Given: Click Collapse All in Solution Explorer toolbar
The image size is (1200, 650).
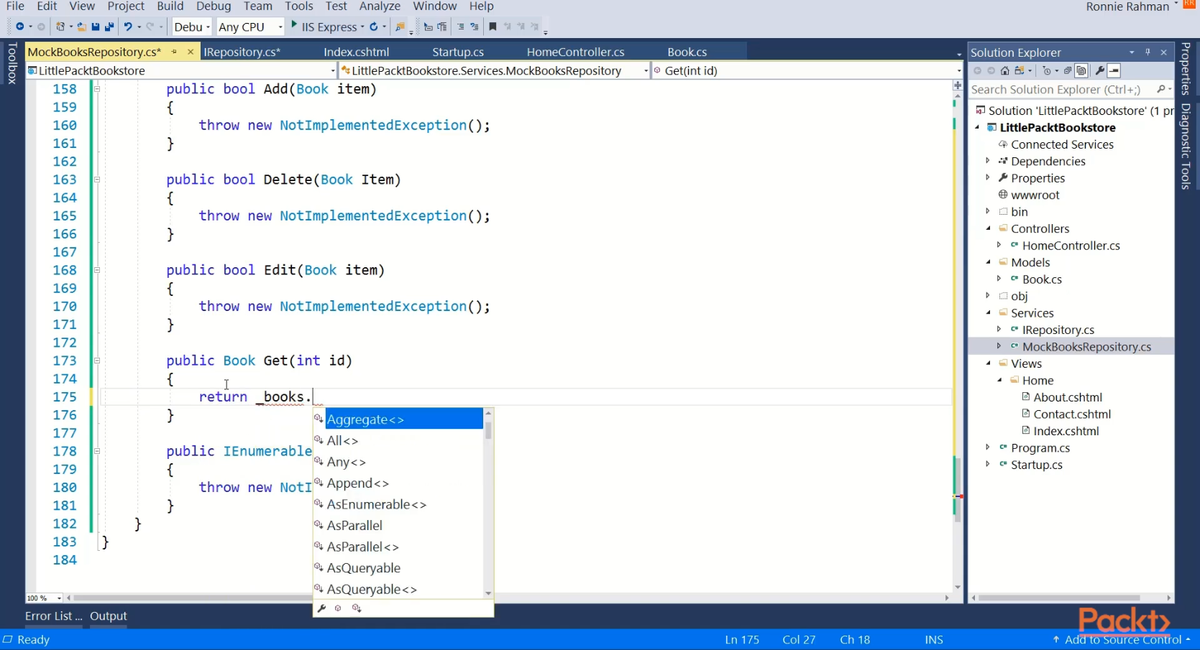Looking at the screenshot, I should 1067,70.
